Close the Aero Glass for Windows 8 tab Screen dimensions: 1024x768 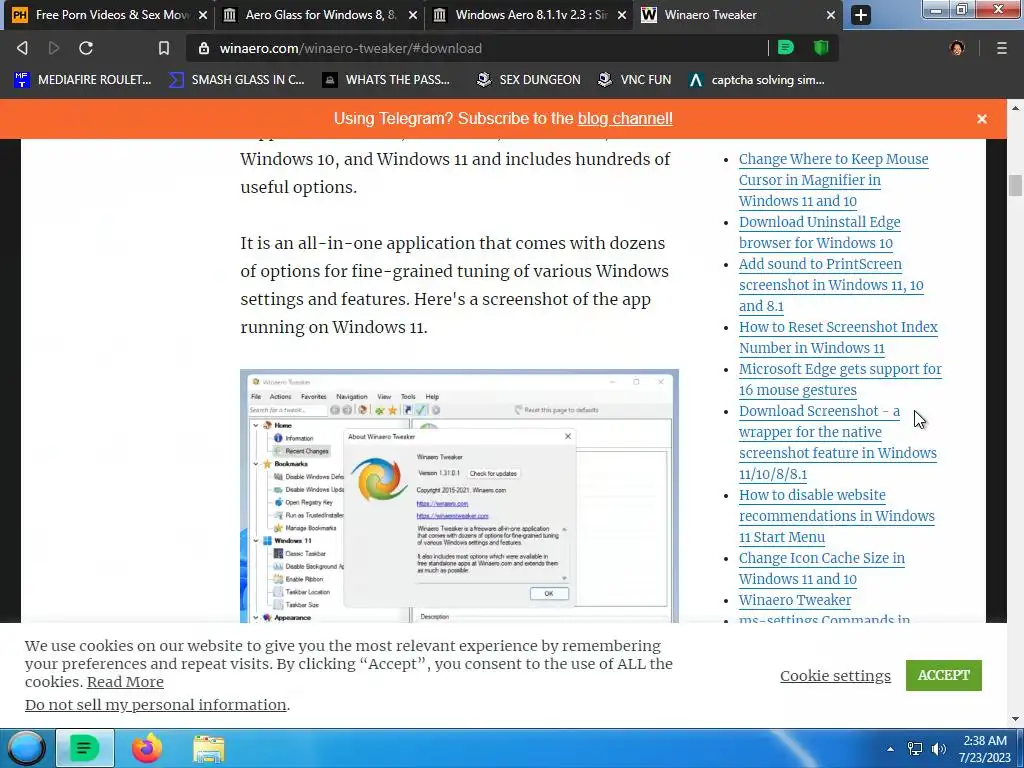[413, 15]
